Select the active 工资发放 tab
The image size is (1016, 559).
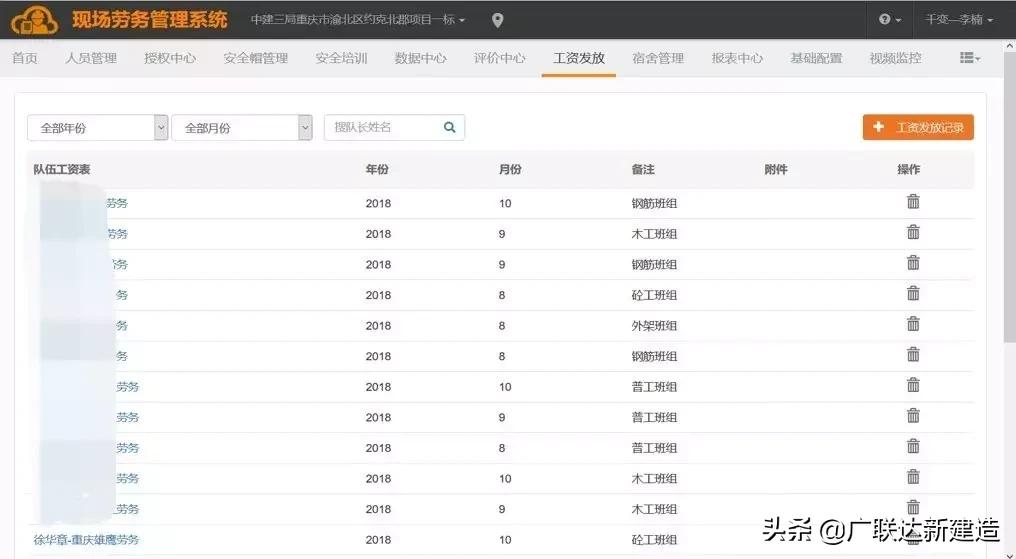pos(579,58)
